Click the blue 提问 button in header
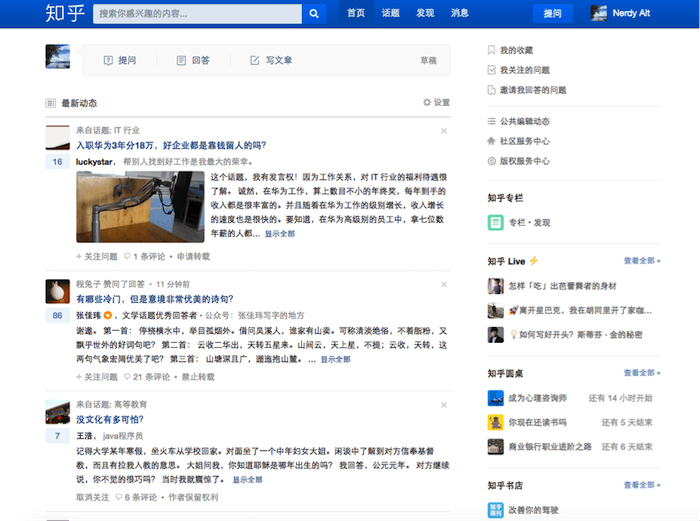This screenshot has height=521, width=700. click(x=552, y=14)
